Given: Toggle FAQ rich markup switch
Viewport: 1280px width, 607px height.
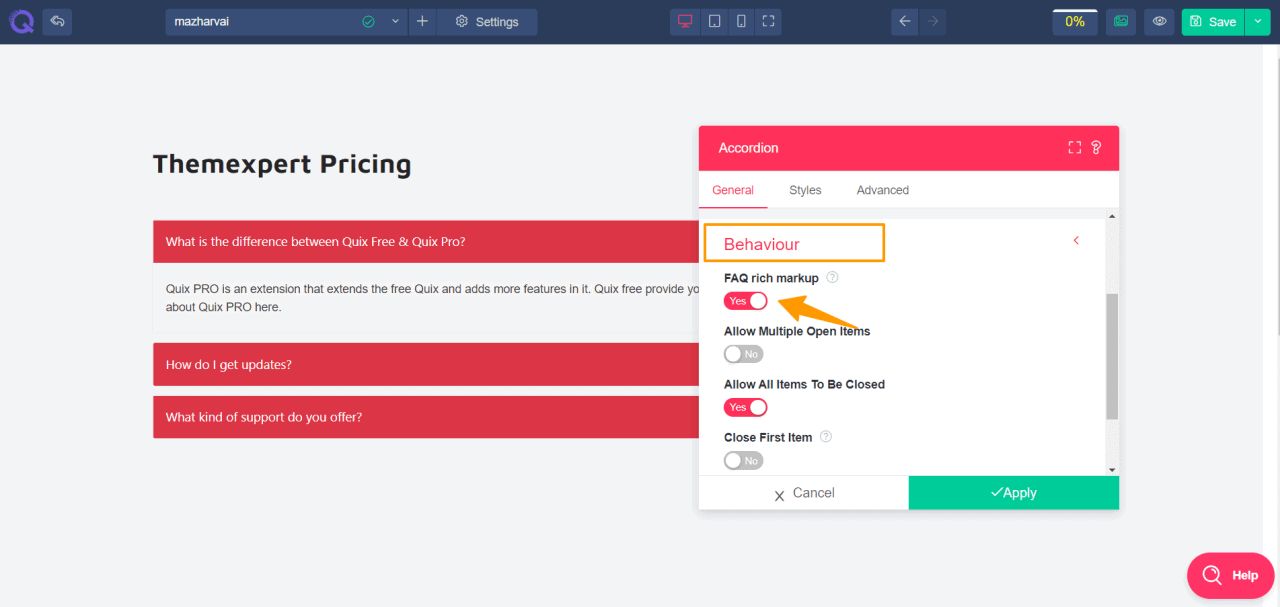Looking at the screenshot, I should click(745, 301).
